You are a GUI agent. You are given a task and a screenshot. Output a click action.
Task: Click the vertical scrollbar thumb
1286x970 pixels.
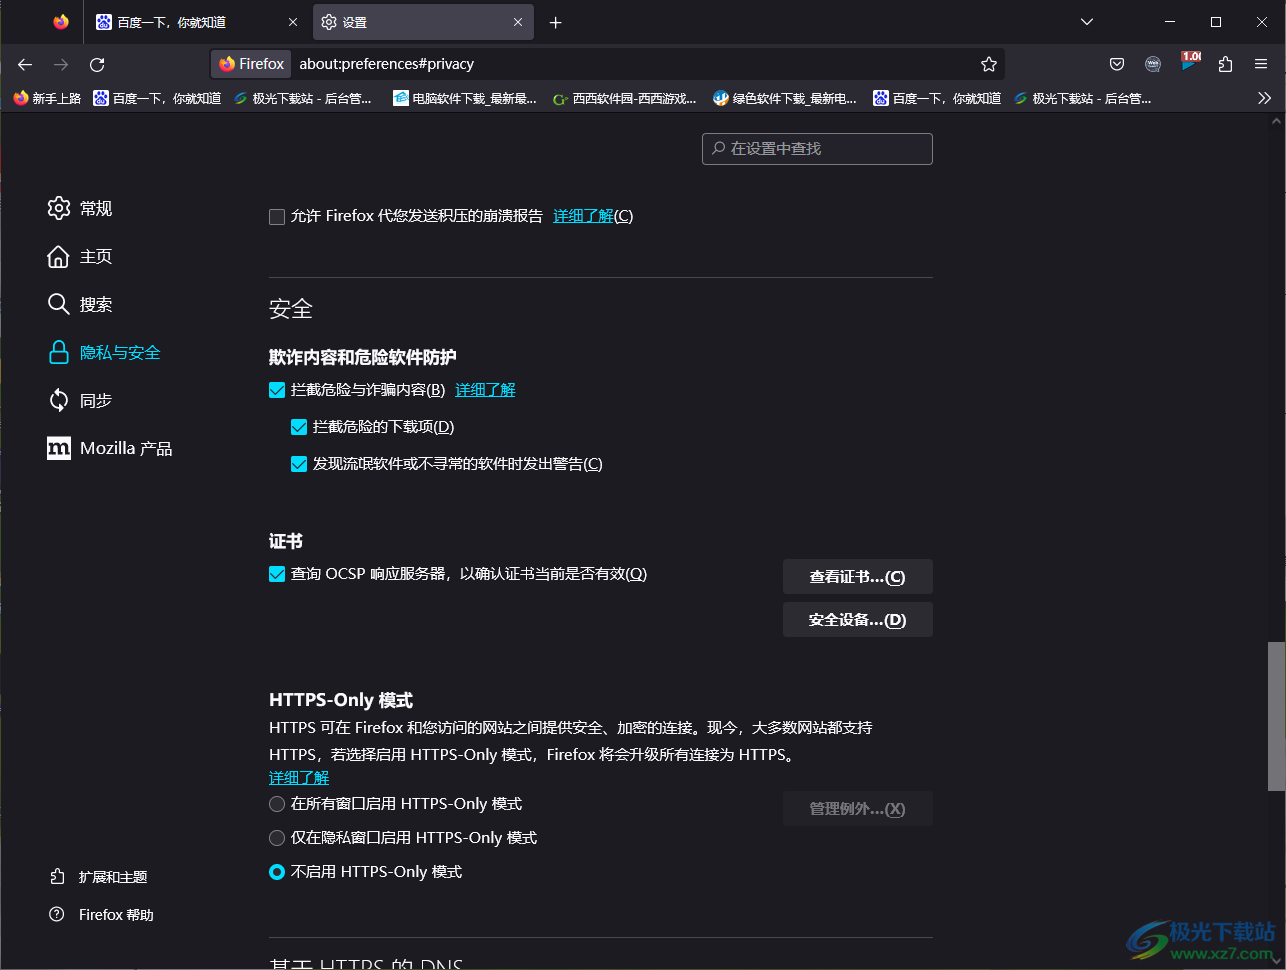click(x=1276, y=716)
